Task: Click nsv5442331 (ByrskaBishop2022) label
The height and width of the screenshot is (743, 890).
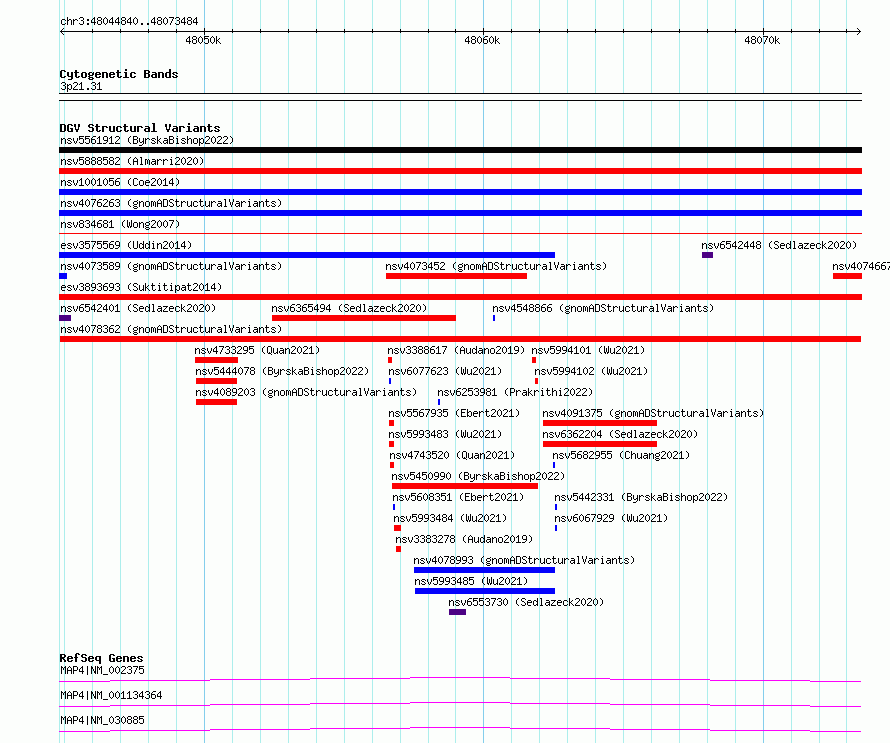Action: click(641, 497)
